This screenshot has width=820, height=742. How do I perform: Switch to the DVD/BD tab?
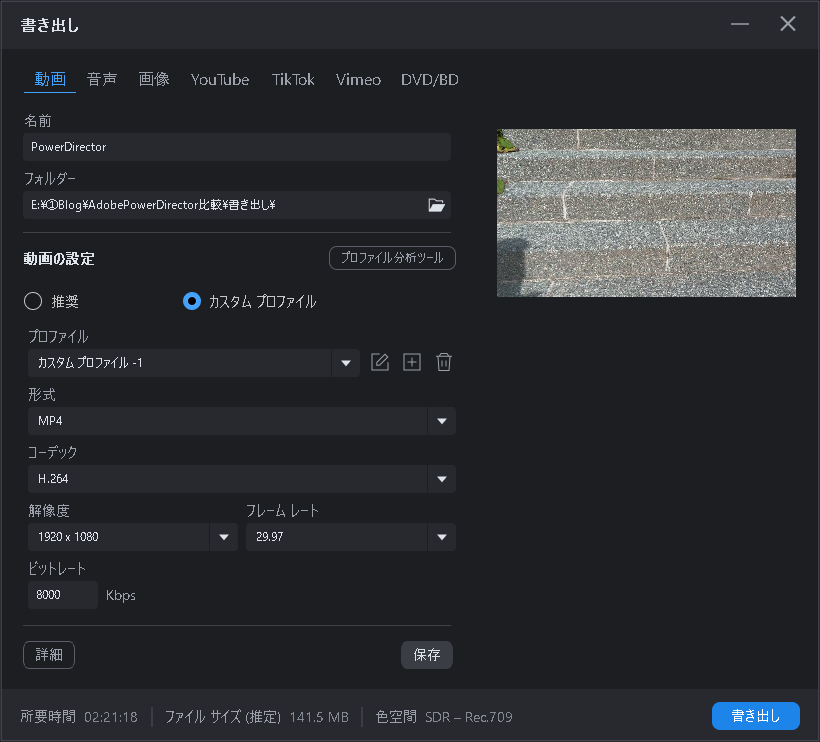(429, 79)
